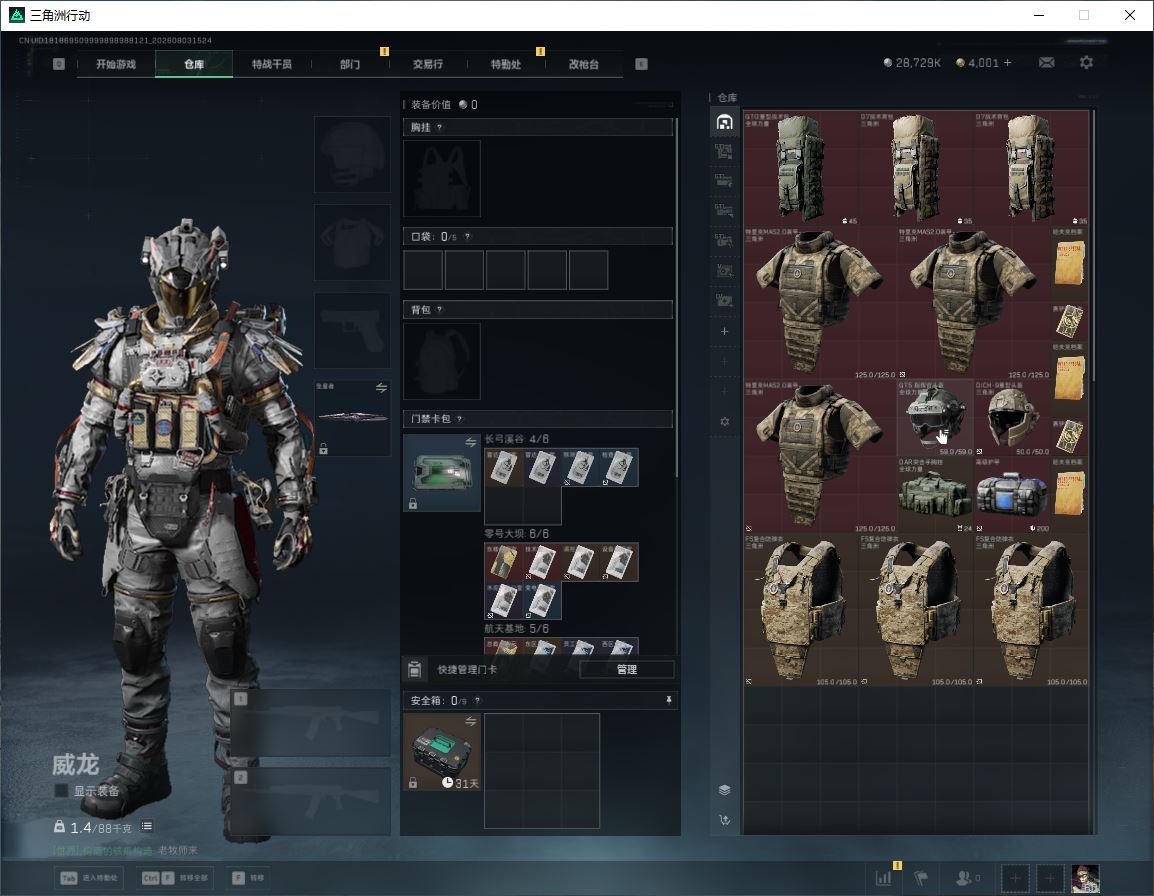Screen dimensions: 1154x896
Task: Select the blue armor repair kit item
Action: pos(1012,495)
